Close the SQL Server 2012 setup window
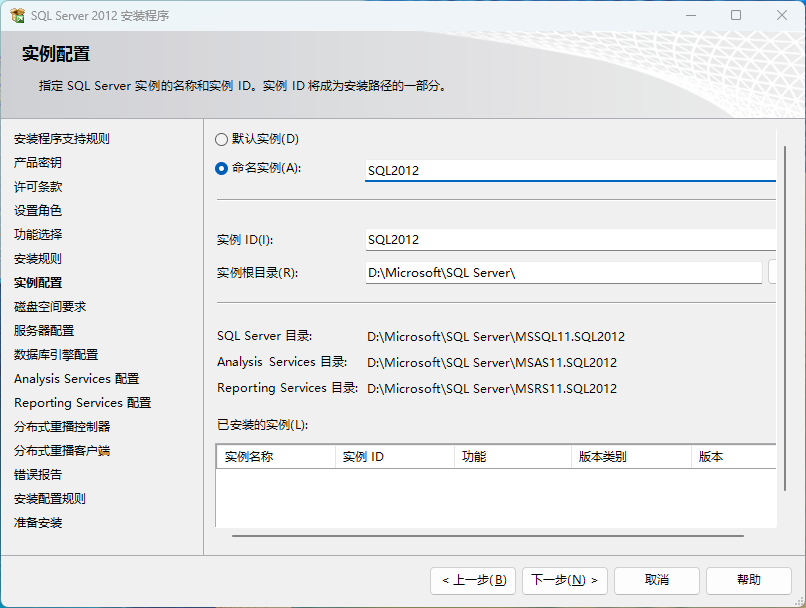806x608 pixels. [782, 15]
